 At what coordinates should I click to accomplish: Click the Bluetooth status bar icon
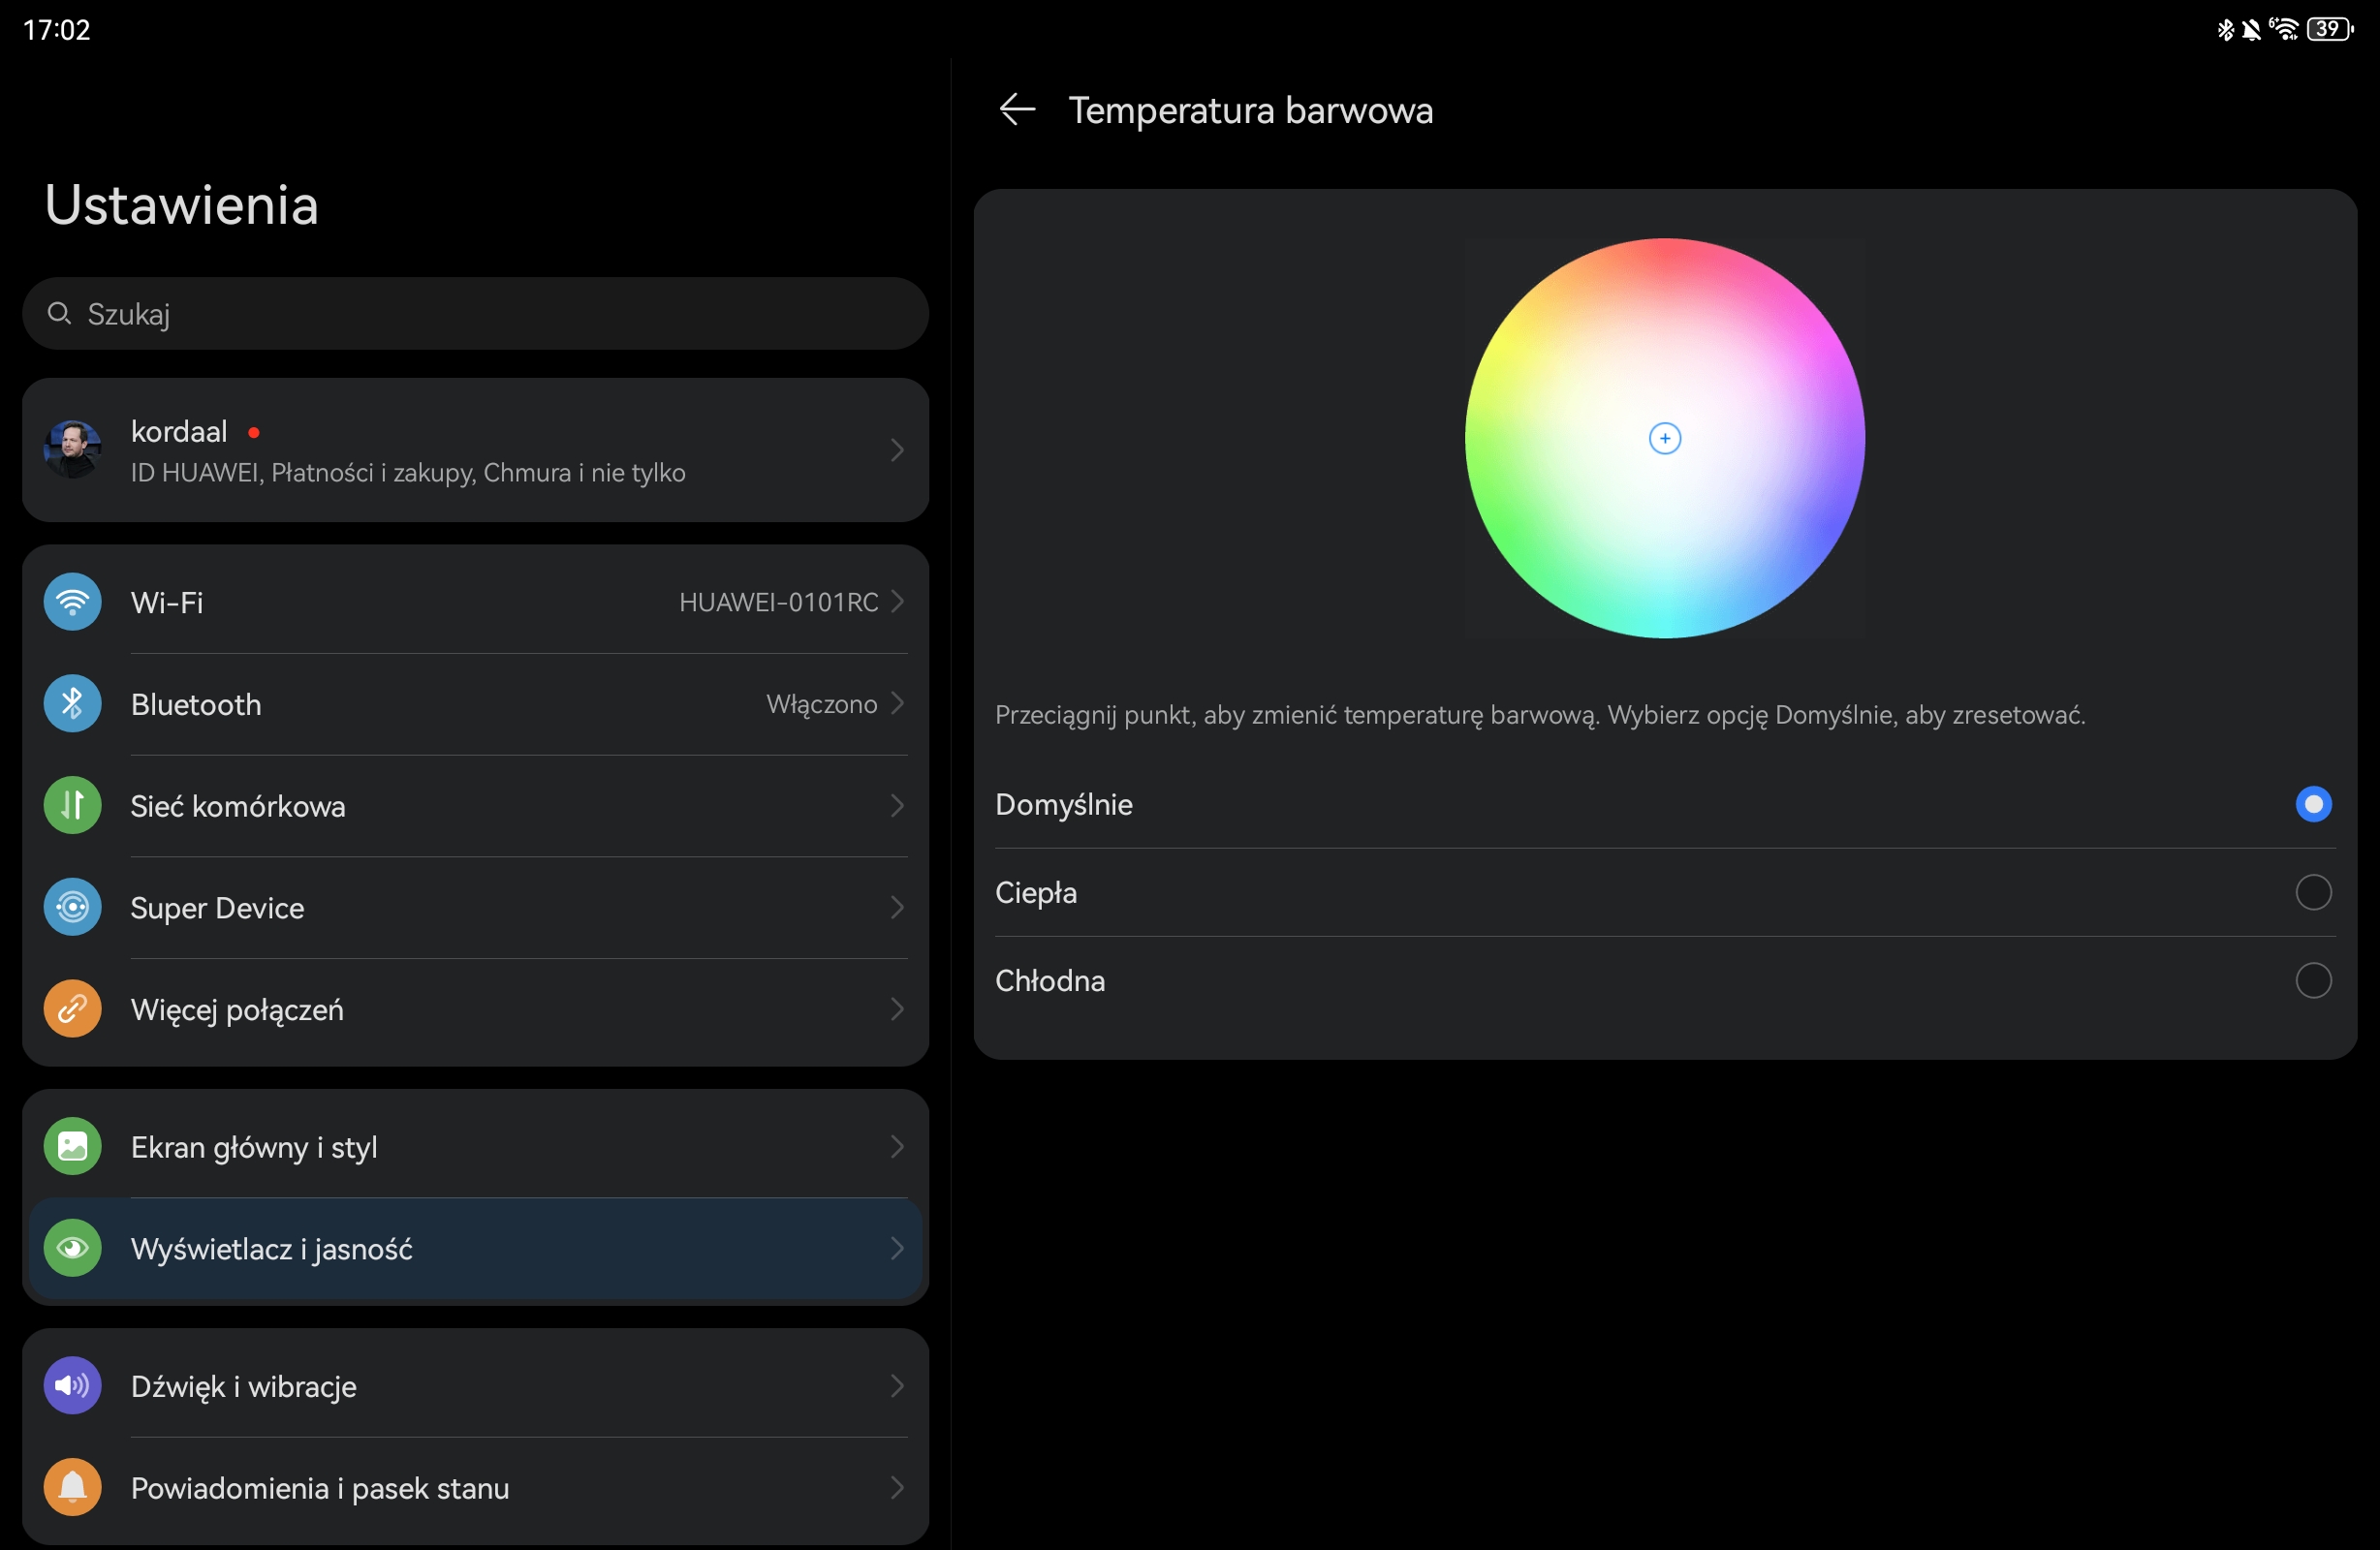pos(2225,29)
